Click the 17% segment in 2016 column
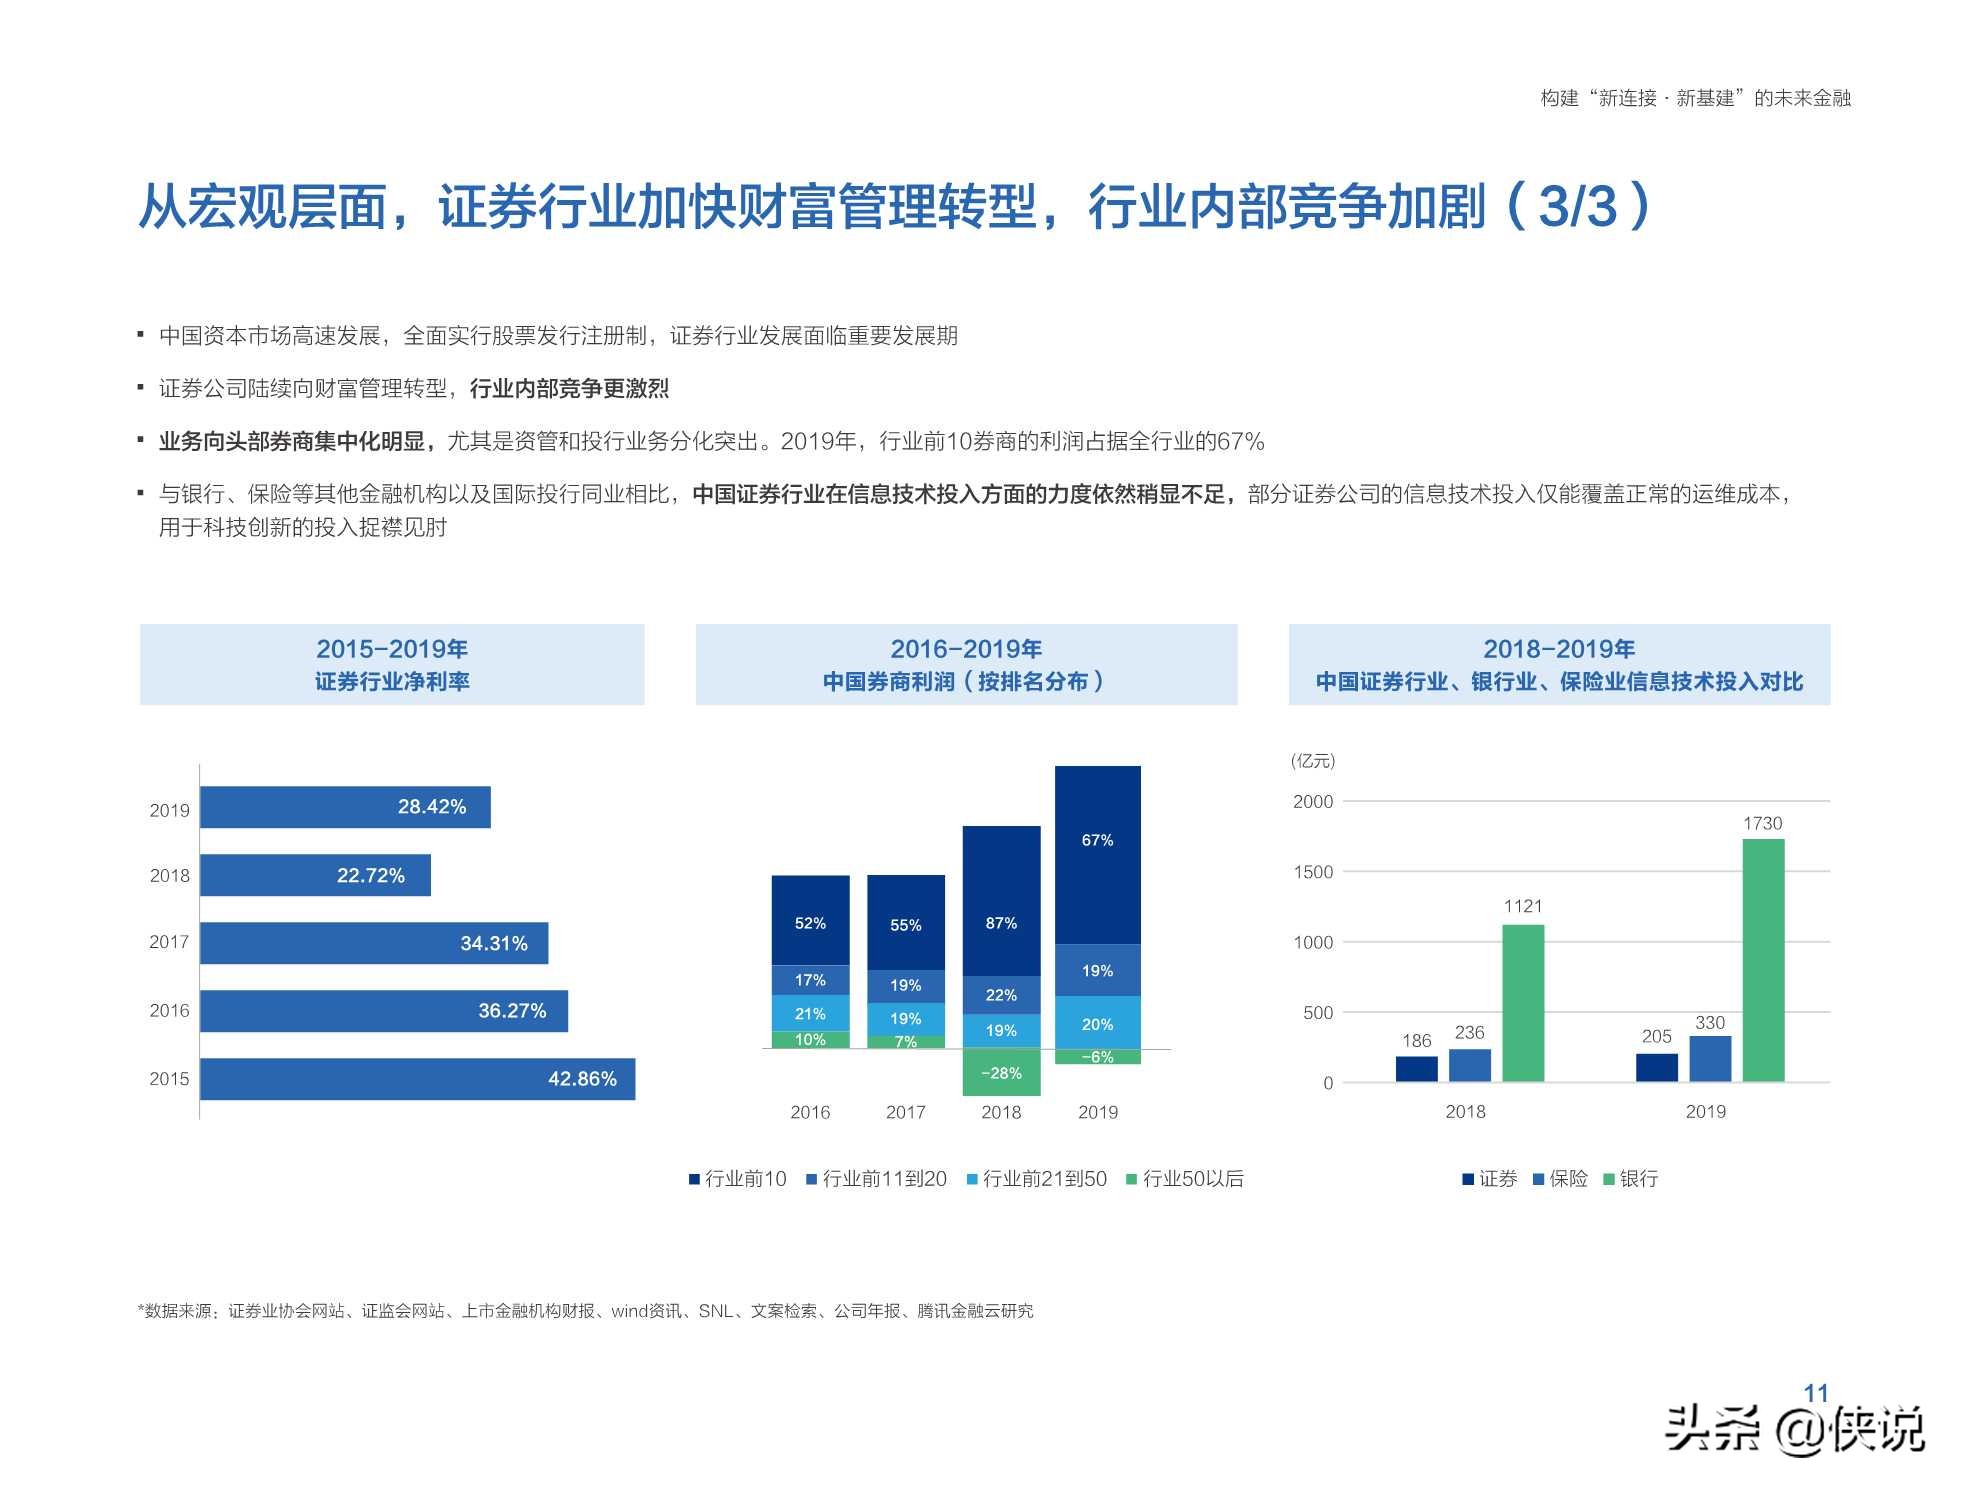 pyautogui.click(x=810, y=980)
